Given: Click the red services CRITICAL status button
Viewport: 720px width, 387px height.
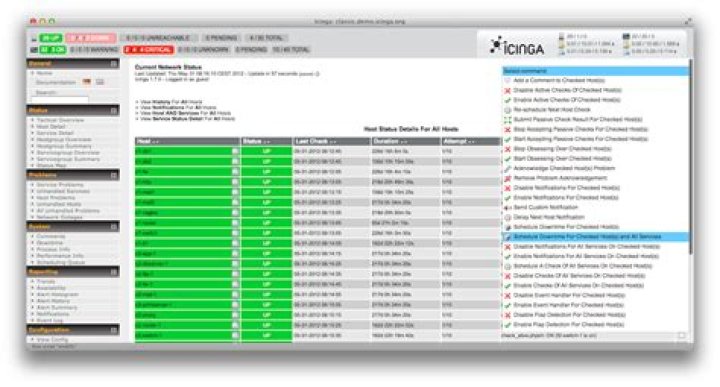Looking at the screenshot, I should pos(148,50).
